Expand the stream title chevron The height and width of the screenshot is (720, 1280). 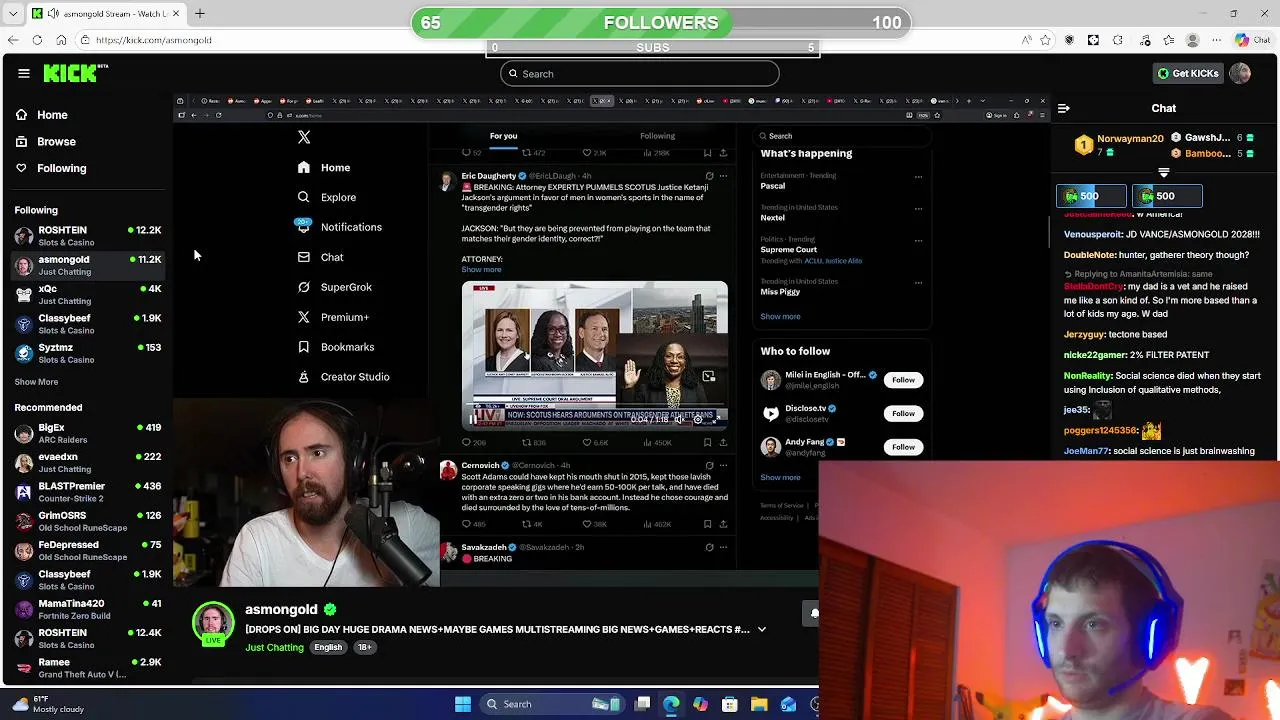pyautogui.click(x=762, y=630)
